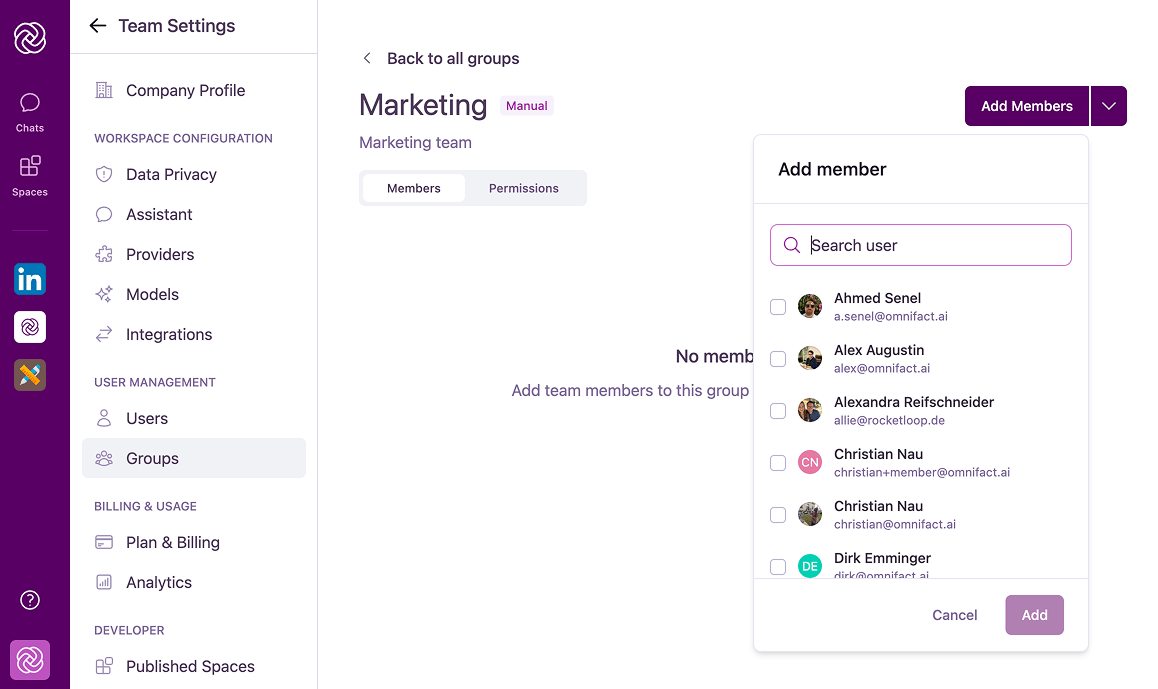Click the Marketing team description text

(x=415, y=143)
